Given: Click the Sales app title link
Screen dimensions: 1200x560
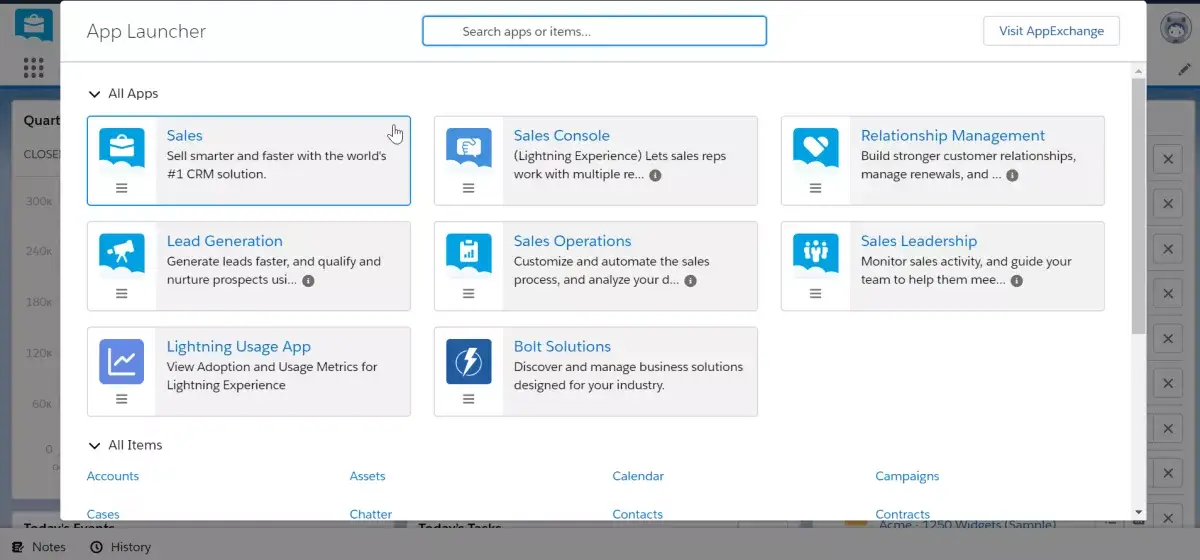Looking at the screenshot, I should point(184,135).
